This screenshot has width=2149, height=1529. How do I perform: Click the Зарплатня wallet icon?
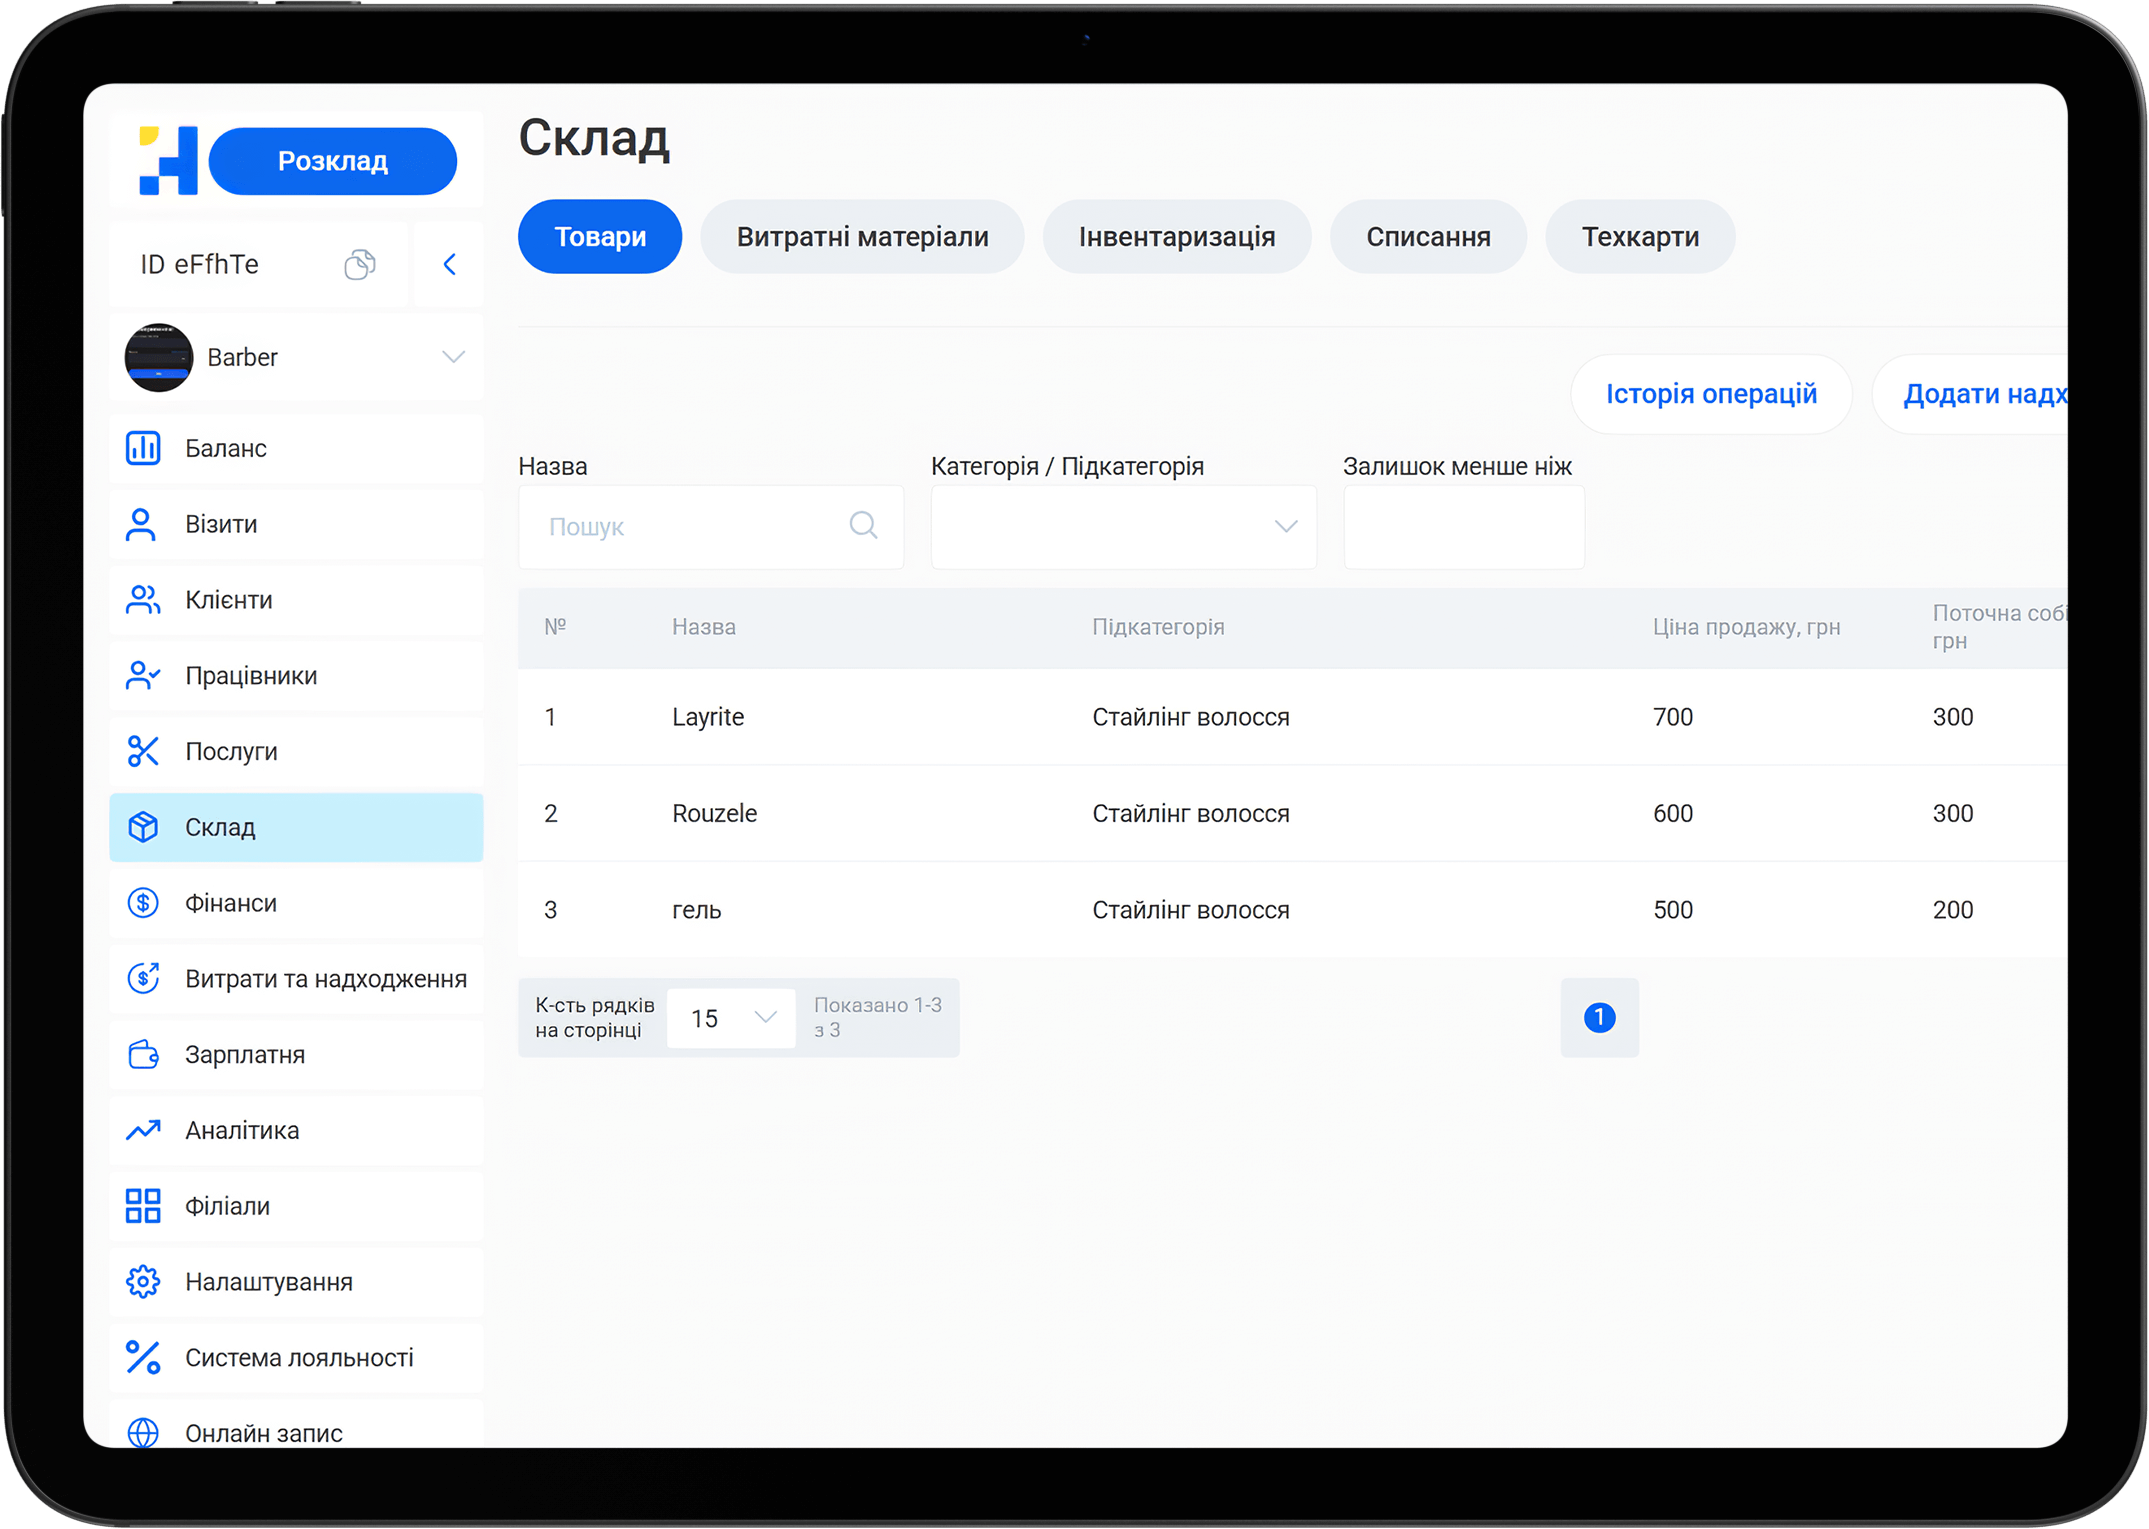(143, 1054)
